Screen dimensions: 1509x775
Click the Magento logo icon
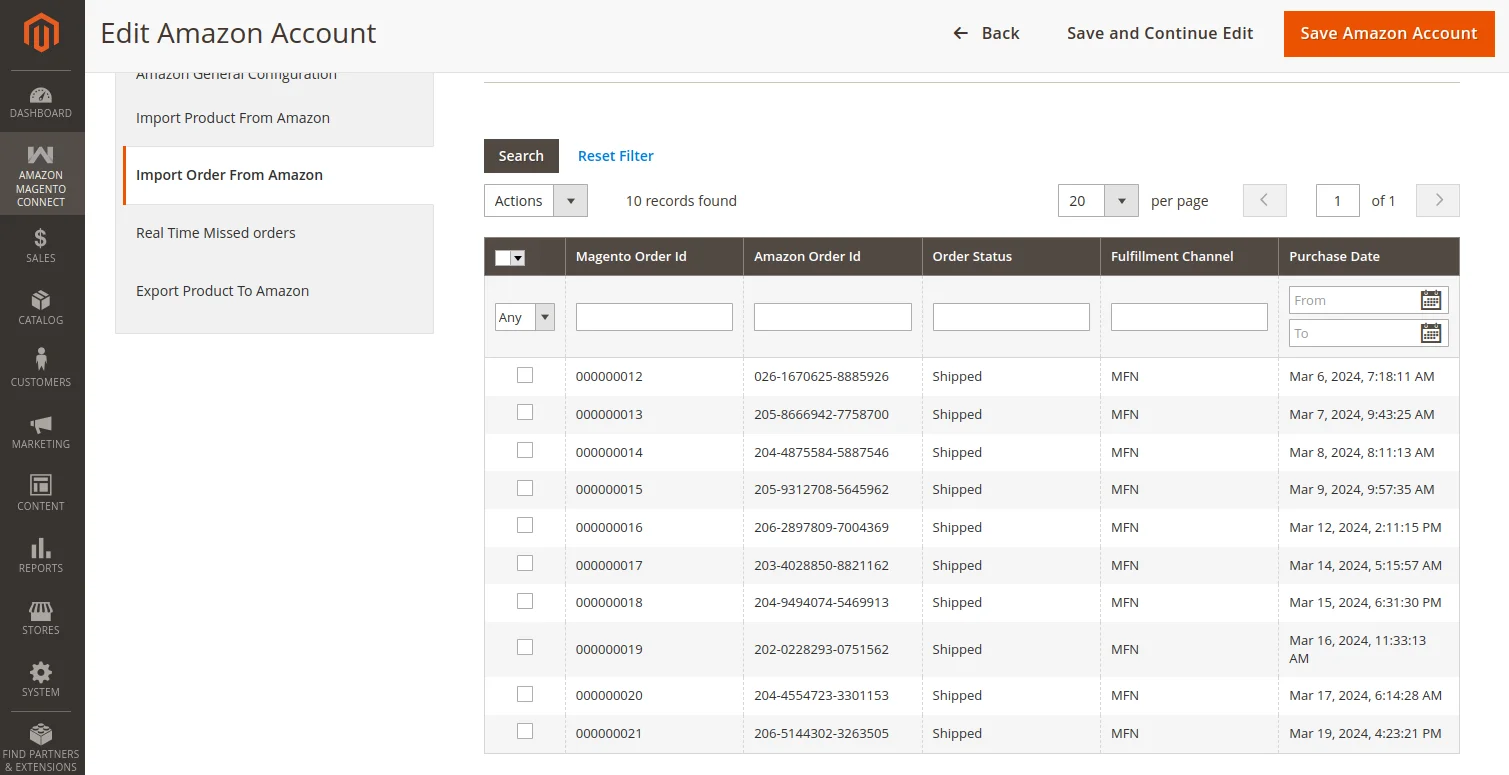click(x=41, y=33)
